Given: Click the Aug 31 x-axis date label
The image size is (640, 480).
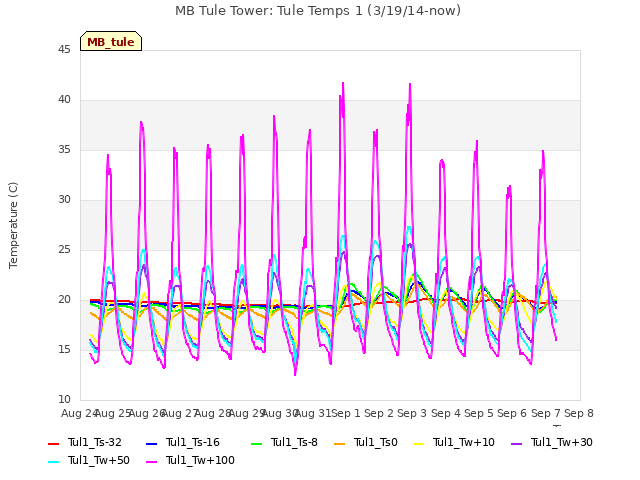Looking at the screenshot, I should 312,413.
